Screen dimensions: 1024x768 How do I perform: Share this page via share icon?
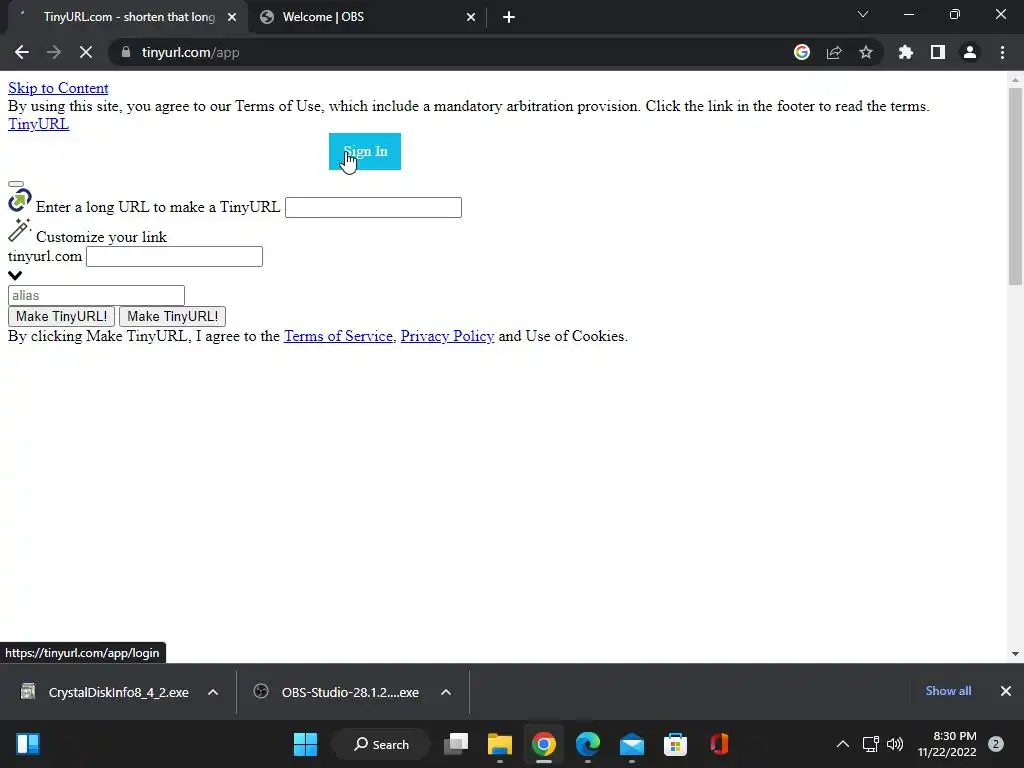(834, 52)
